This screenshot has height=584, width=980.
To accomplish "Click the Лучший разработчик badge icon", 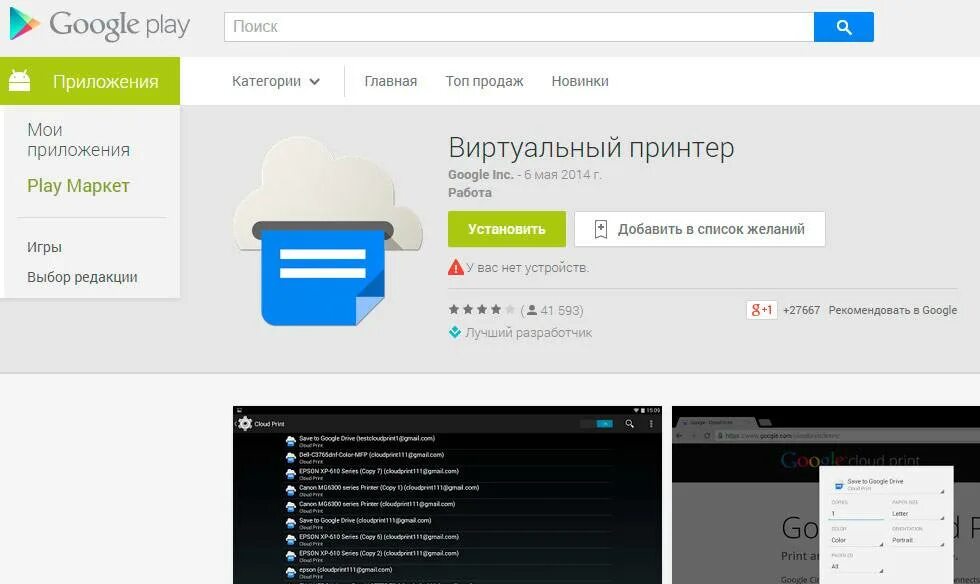I will pyautogui.click(x=455, y=332).
